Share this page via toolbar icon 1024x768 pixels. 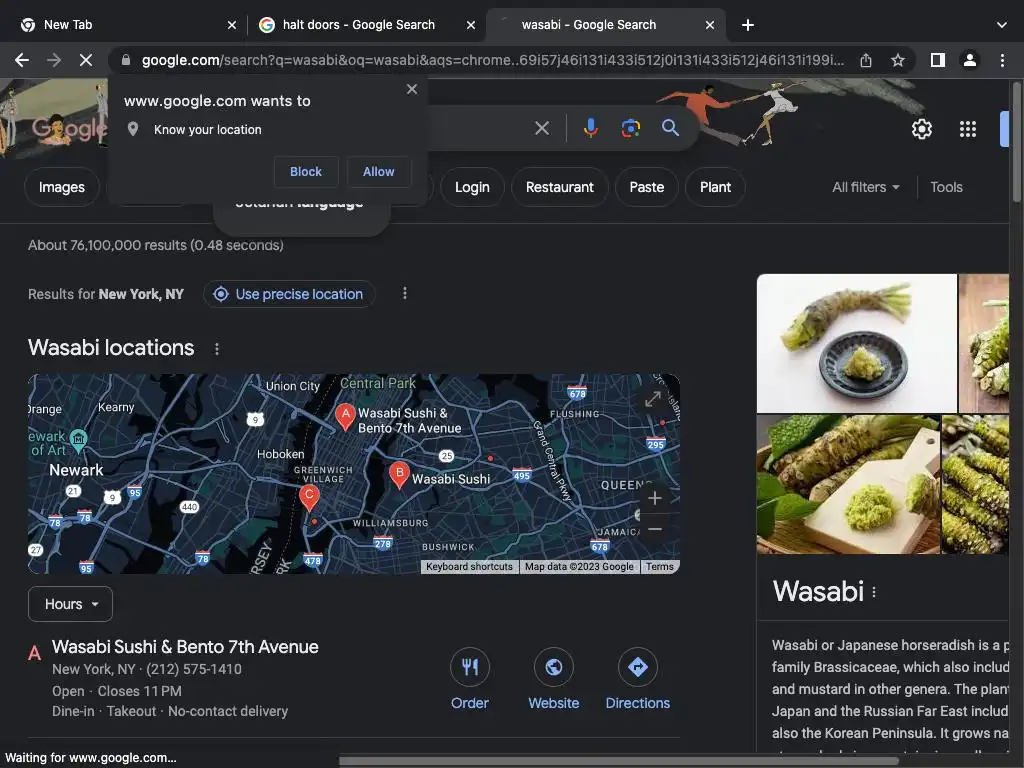pyautogui.click(x=866, y=60)
